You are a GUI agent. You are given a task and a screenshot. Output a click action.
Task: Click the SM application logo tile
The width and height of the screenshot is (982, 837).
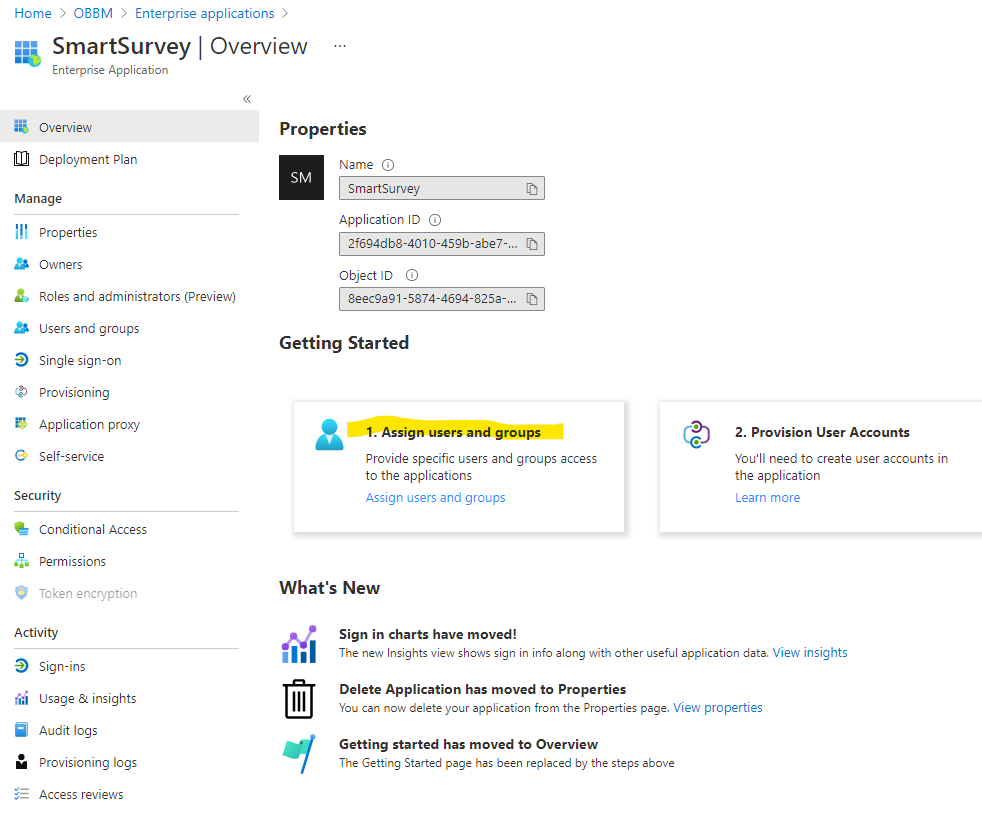[x=301, y=177]
